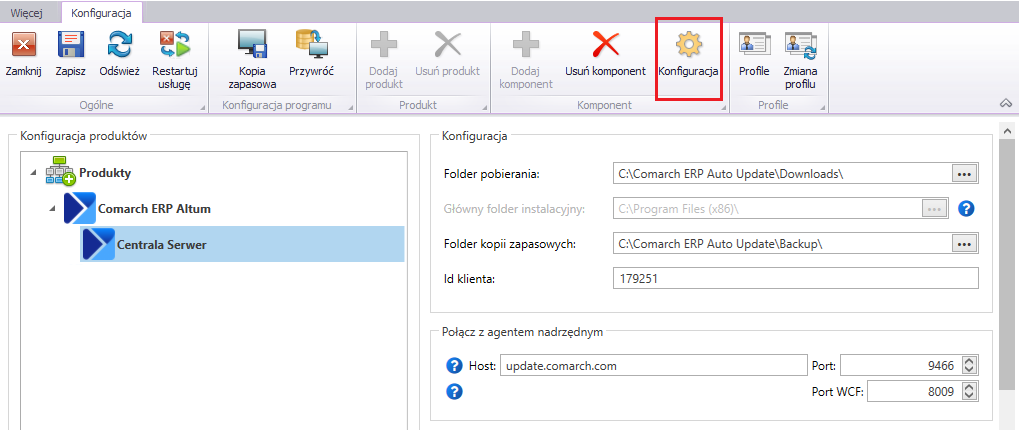Select Produkty root tree item
Screen dimensions: 1019x430
105,173
